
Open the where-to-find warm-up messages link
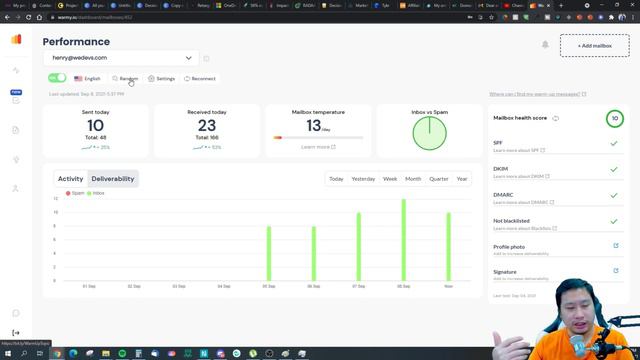click(538, 94)
